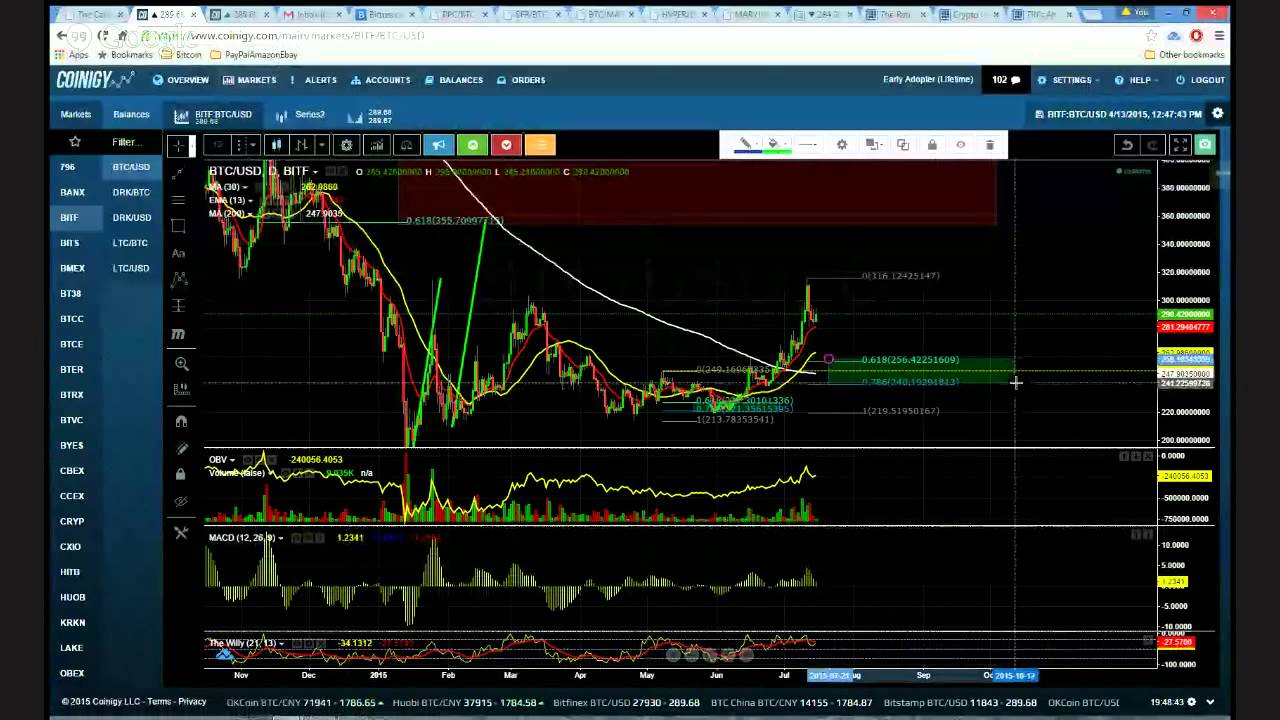The width and height of the screenshot is (1280, 720).
Task: Open the Balances menu in navbar
Action: pos(453,80)
